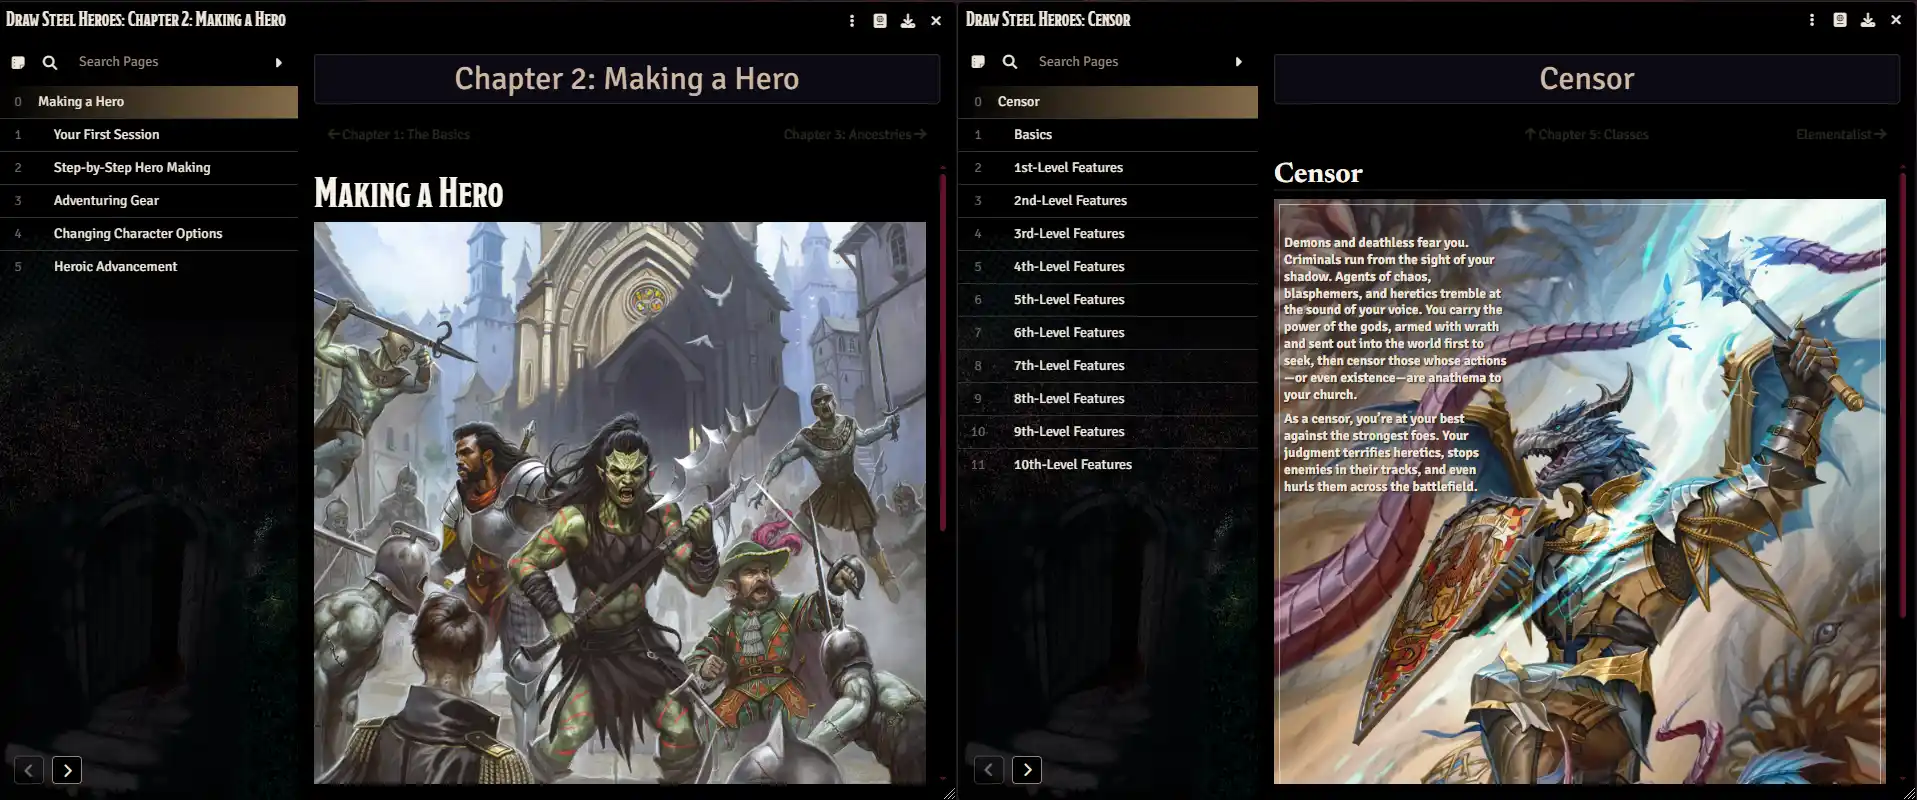The width and height of the screenshot is (1917, 800).
Task: Select Making a Hero page entry
Action: (149, 102)
